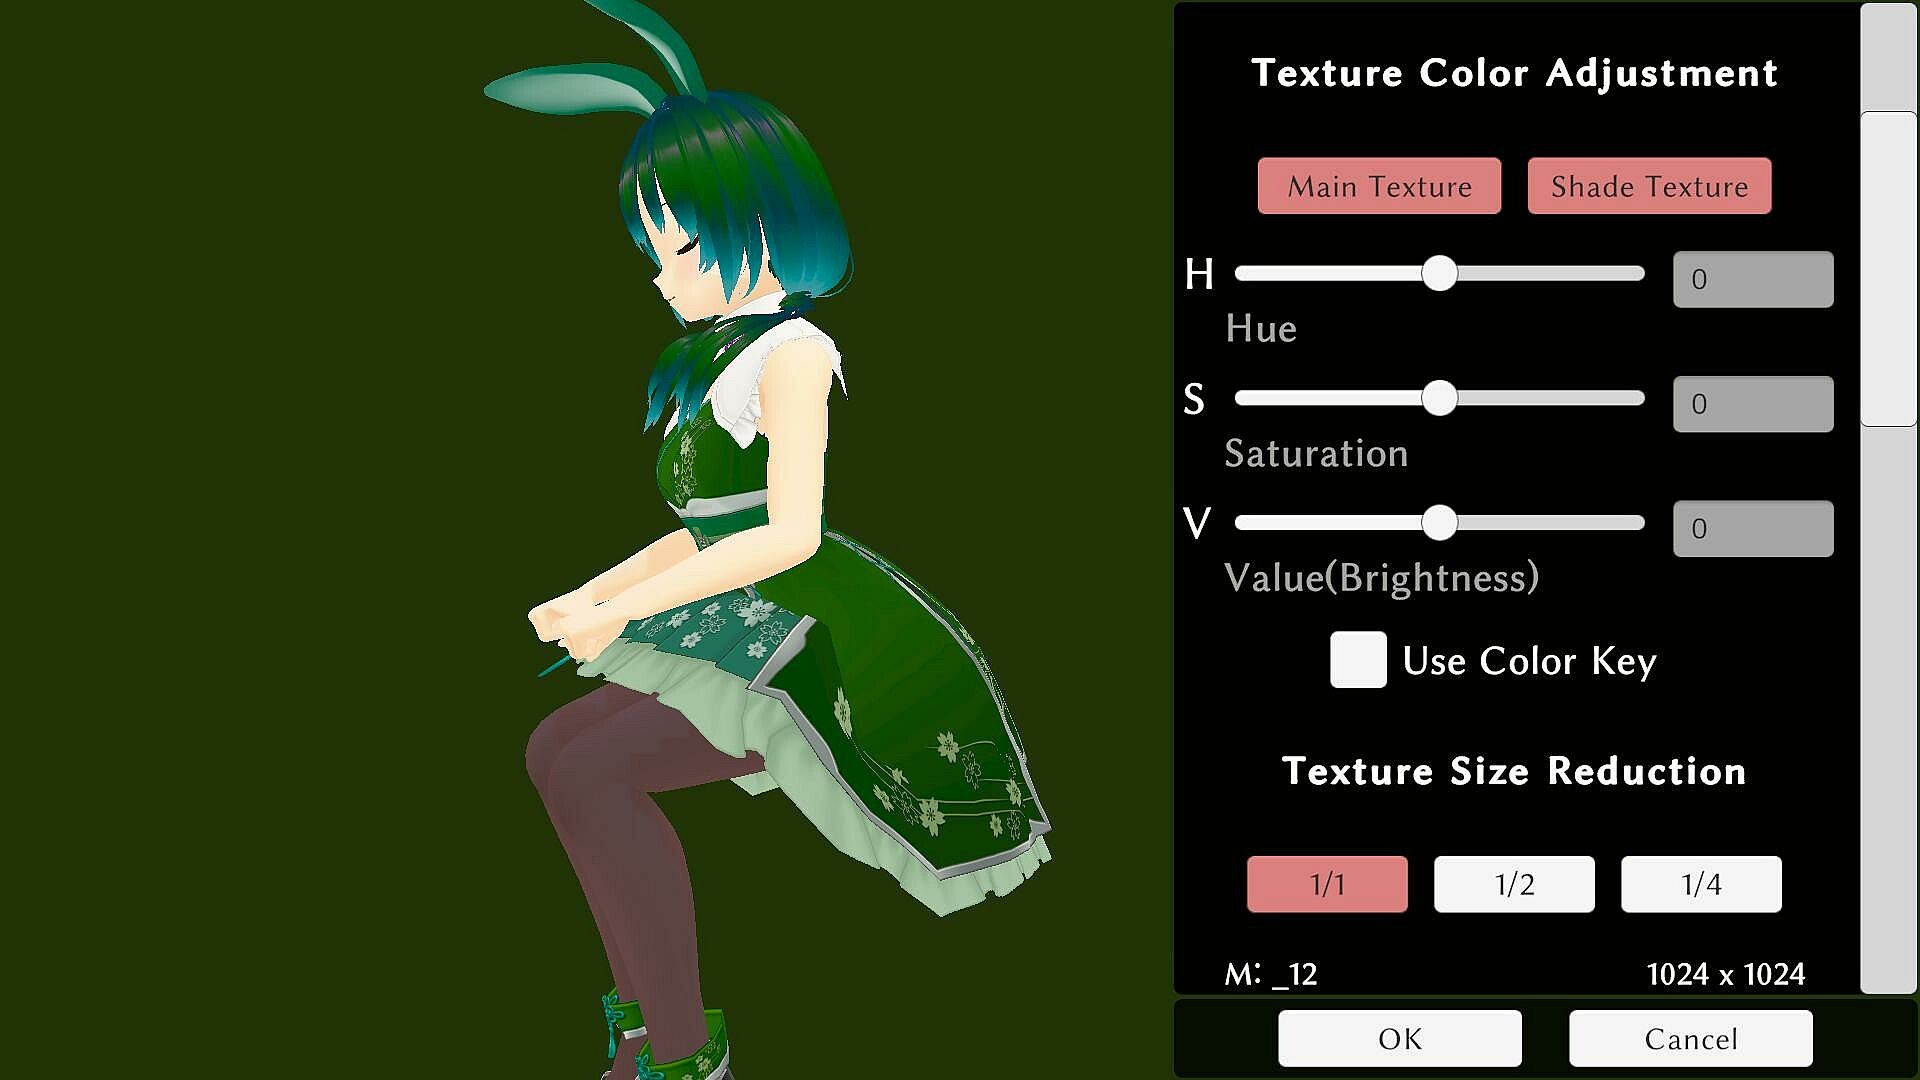The image size is (1920, 1080).
Task: Click the scrollbar track below the thumb
Action: 1888,700
